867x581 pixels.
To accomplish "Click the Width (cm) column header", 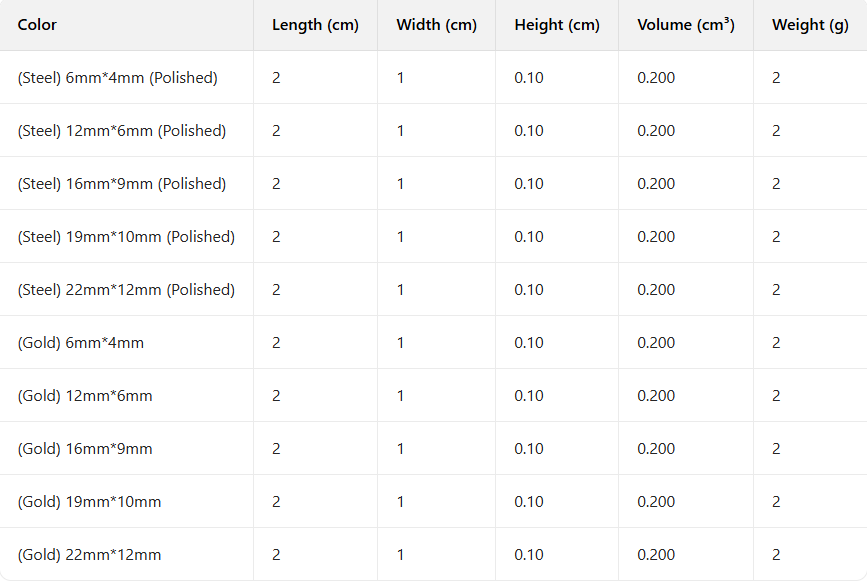I will 436,25.
